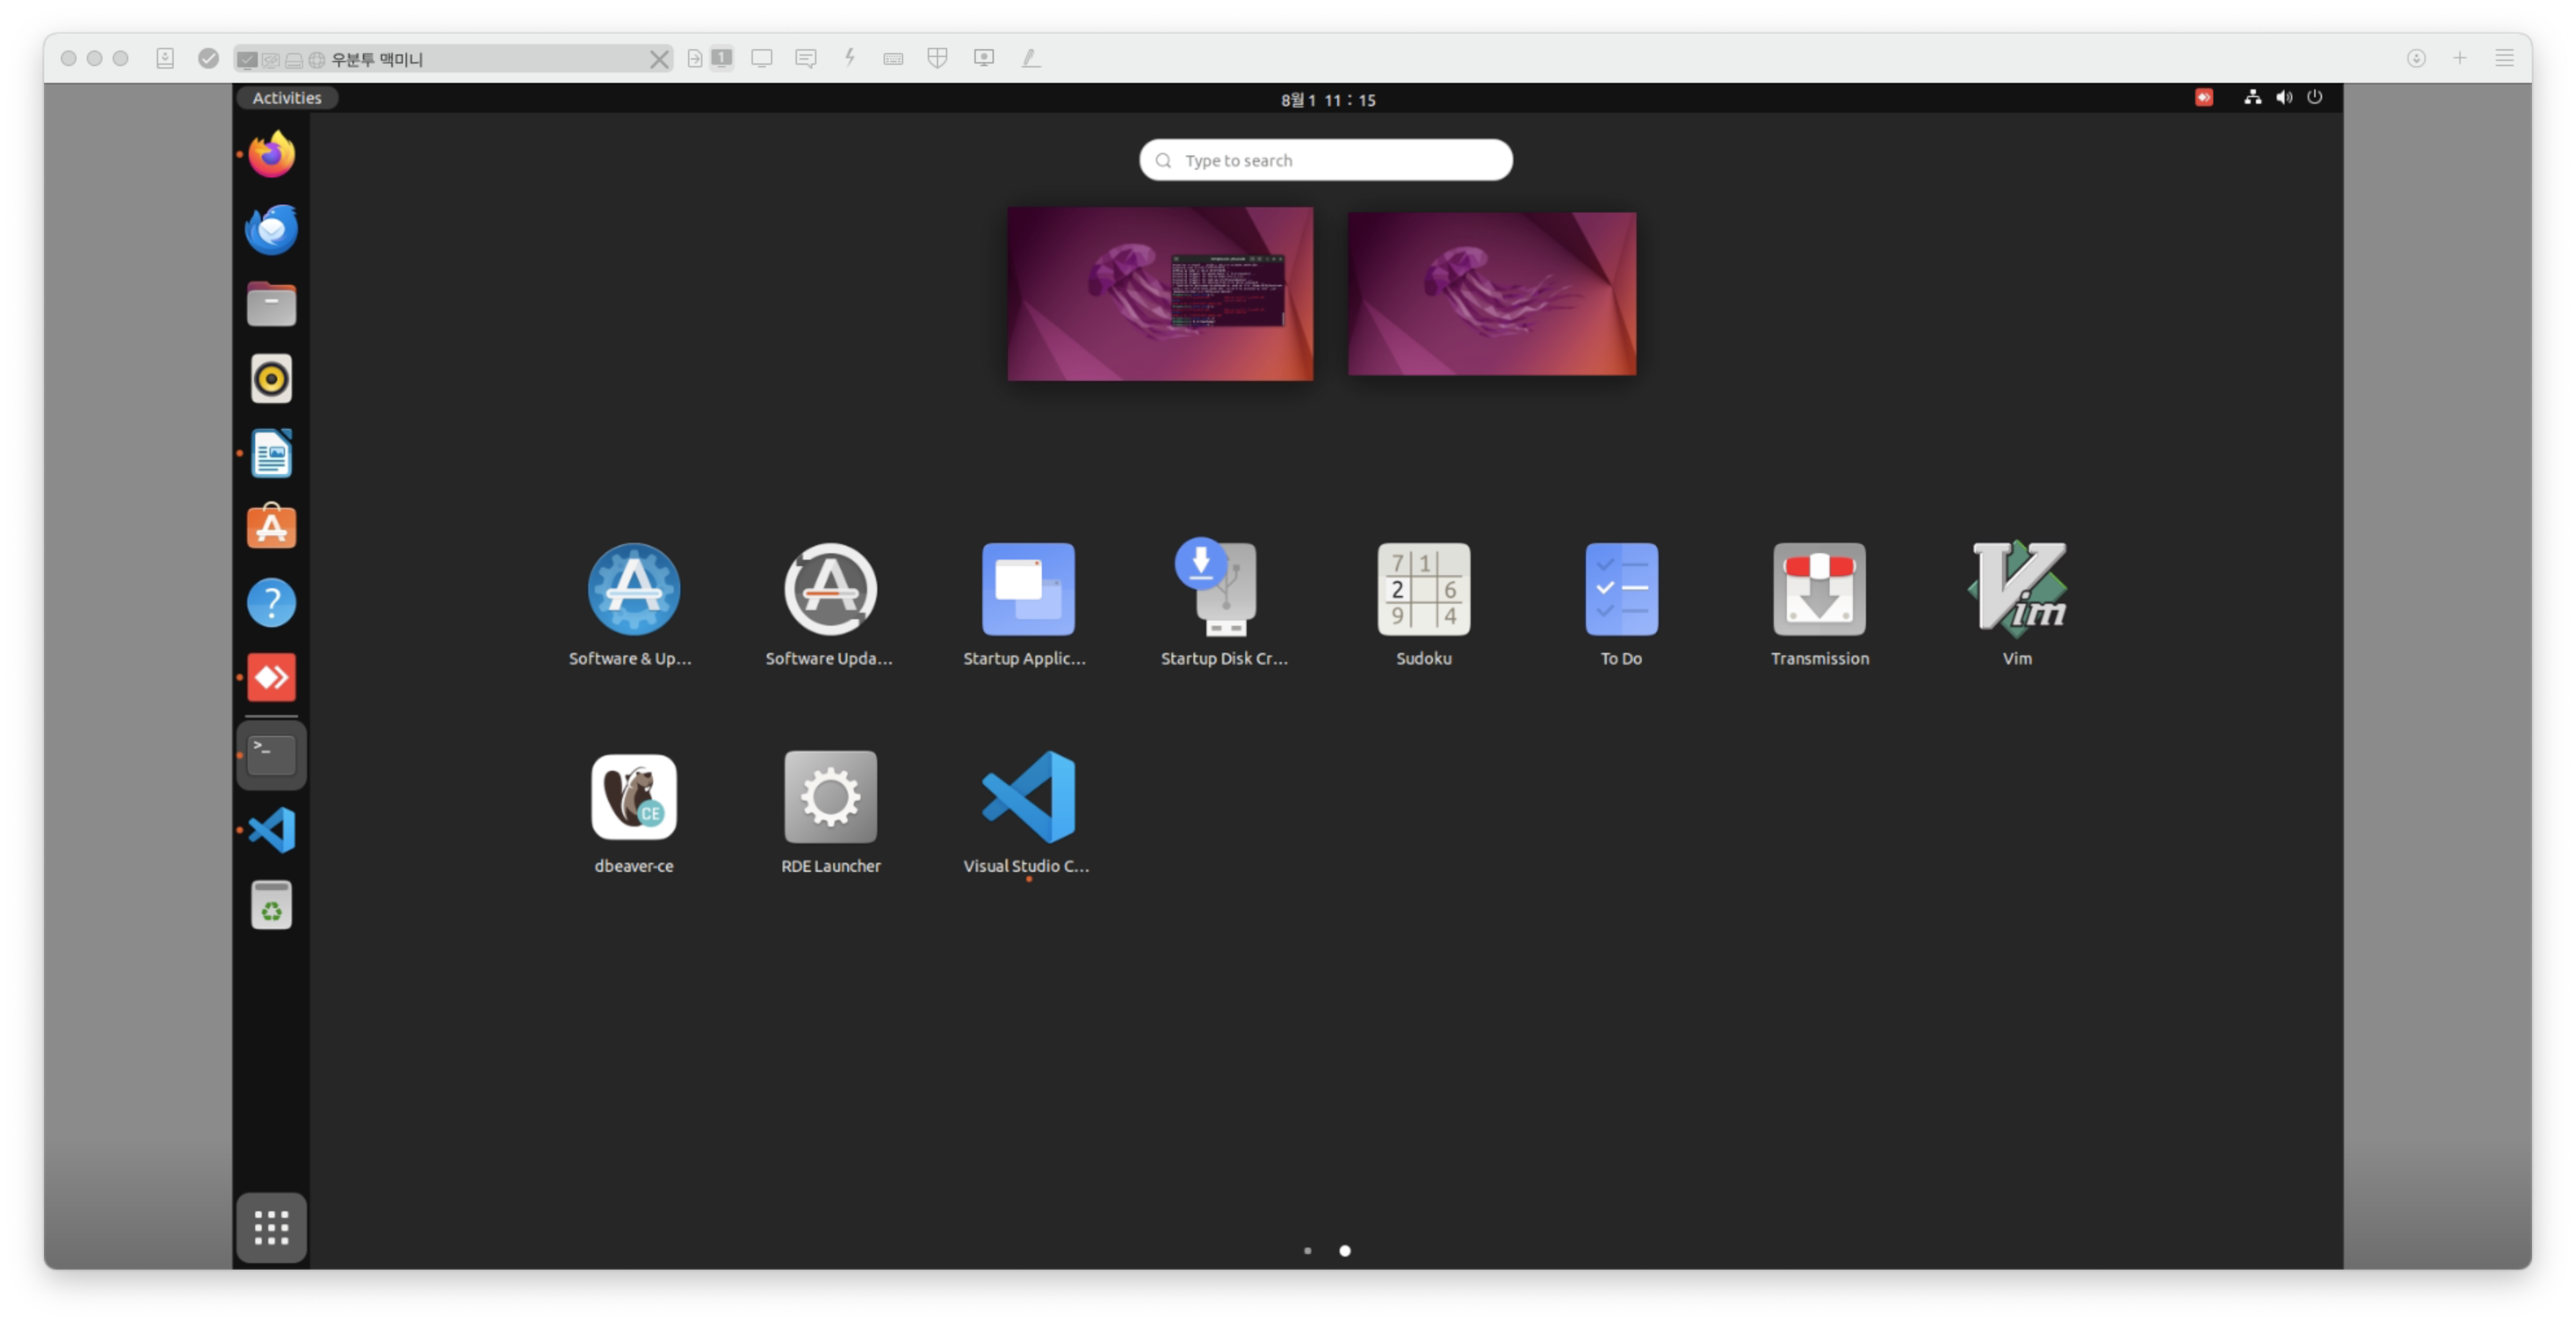Screen dimensions: 2576x1324
Task: Launch dbeaver-ce database tool
Action: point(633,798)
